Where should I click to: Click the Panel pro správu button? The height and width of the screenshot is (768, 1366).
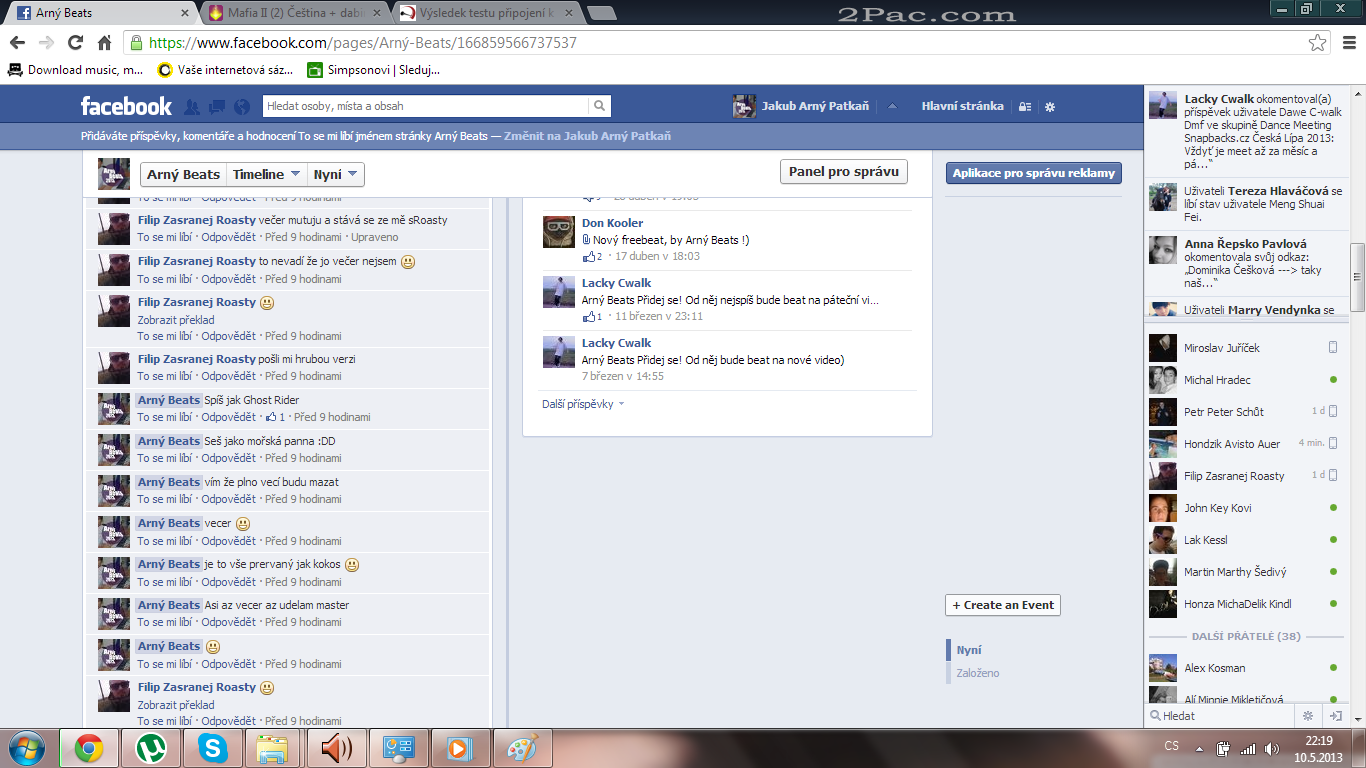pyautogui.click(x=843, y=172)
